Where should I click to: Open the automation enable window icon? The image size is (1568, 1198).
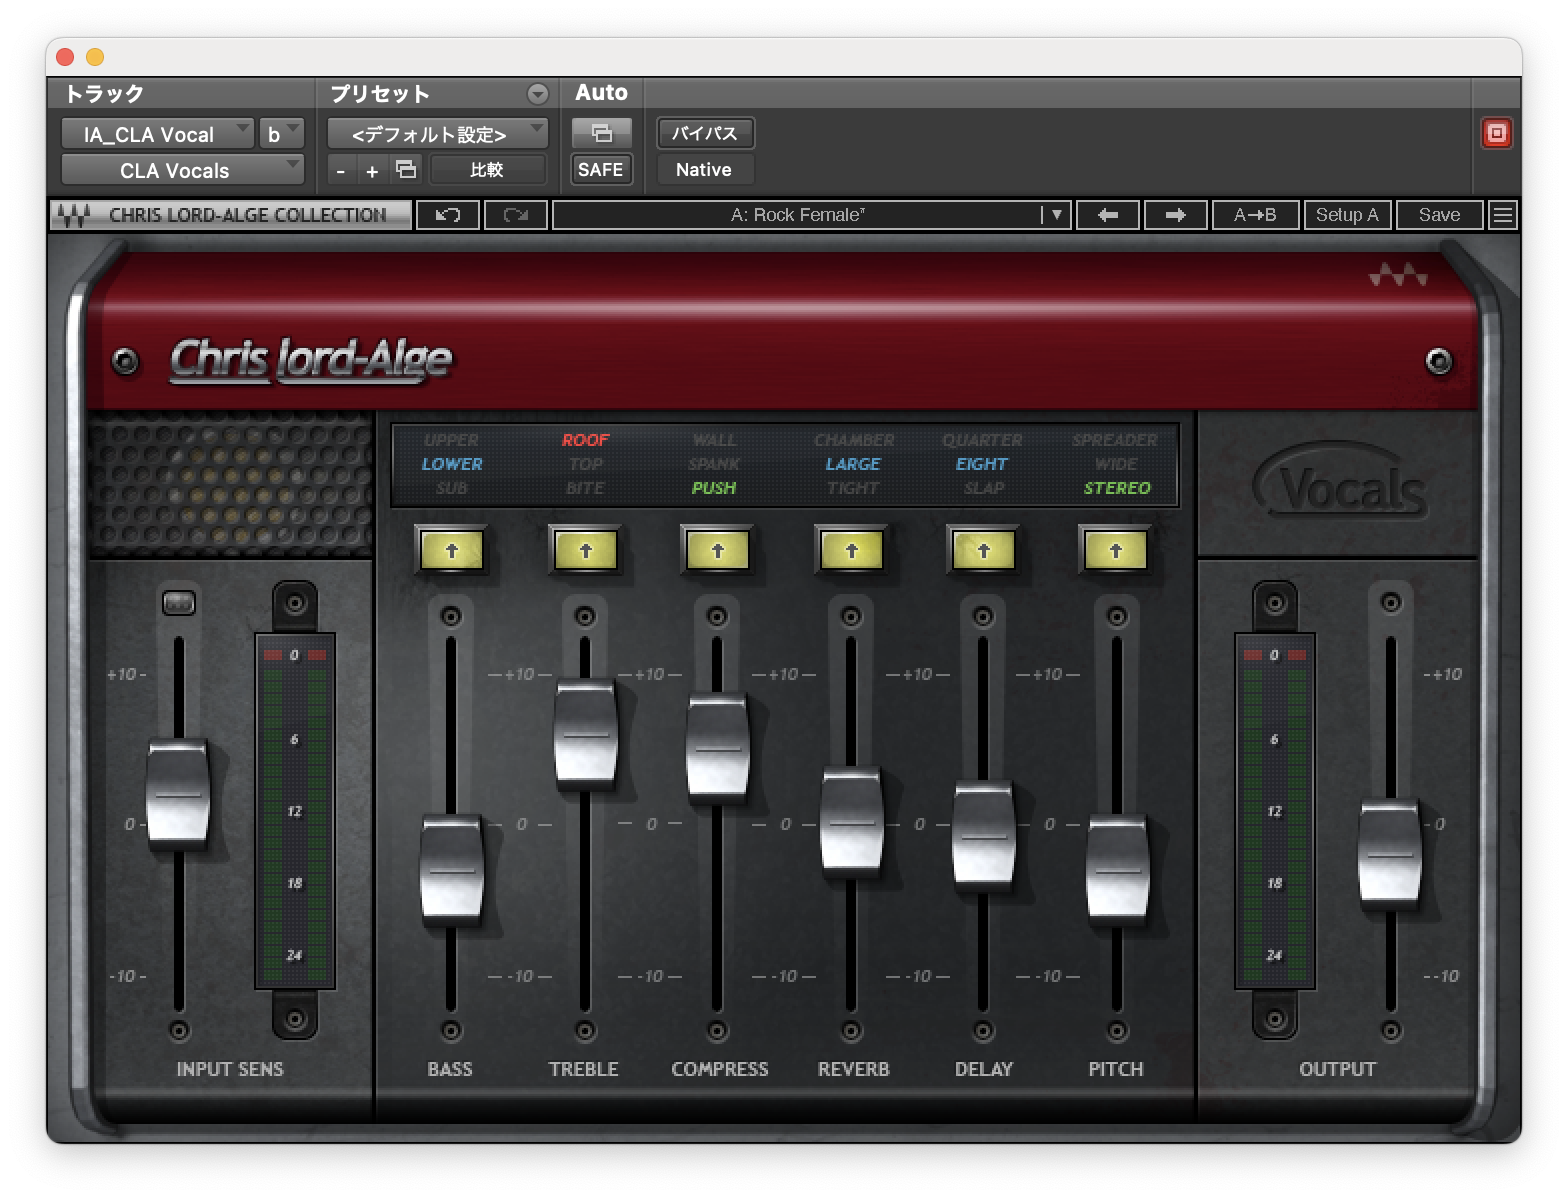(601, 133)
